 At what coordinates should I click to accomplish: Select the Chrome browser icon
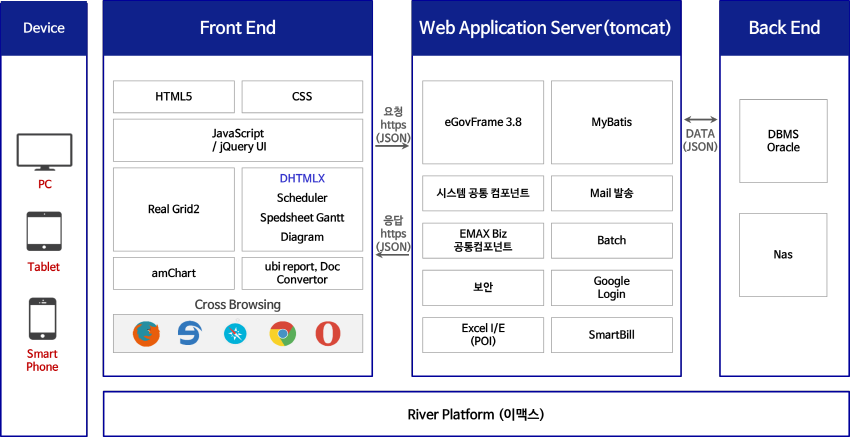pyautogui.click(x=282, y=334)
